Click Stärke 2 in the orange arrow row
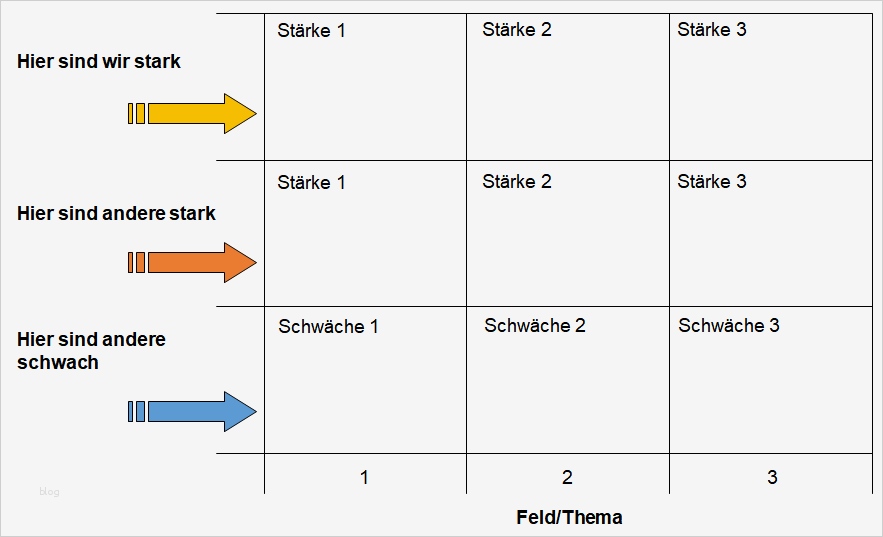 click(517, 181)
